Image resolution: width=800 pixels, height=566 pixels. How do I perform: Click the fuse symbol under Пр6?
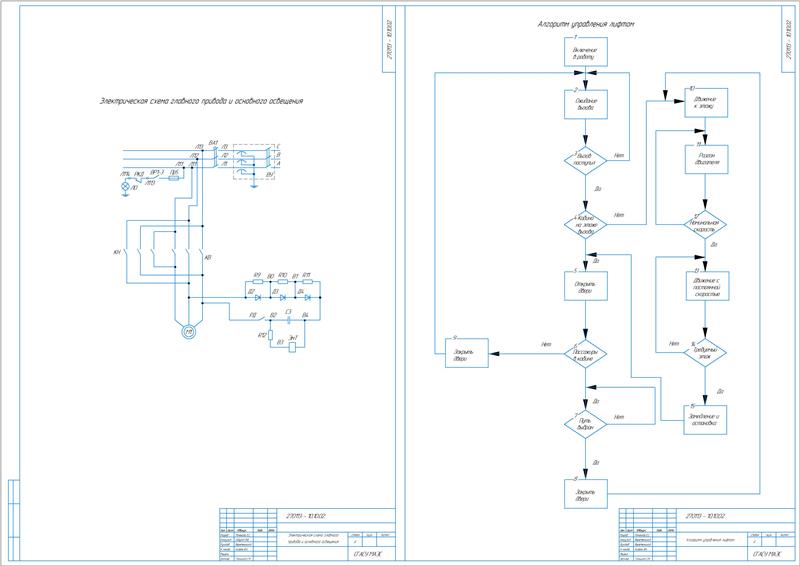point(174,179)
